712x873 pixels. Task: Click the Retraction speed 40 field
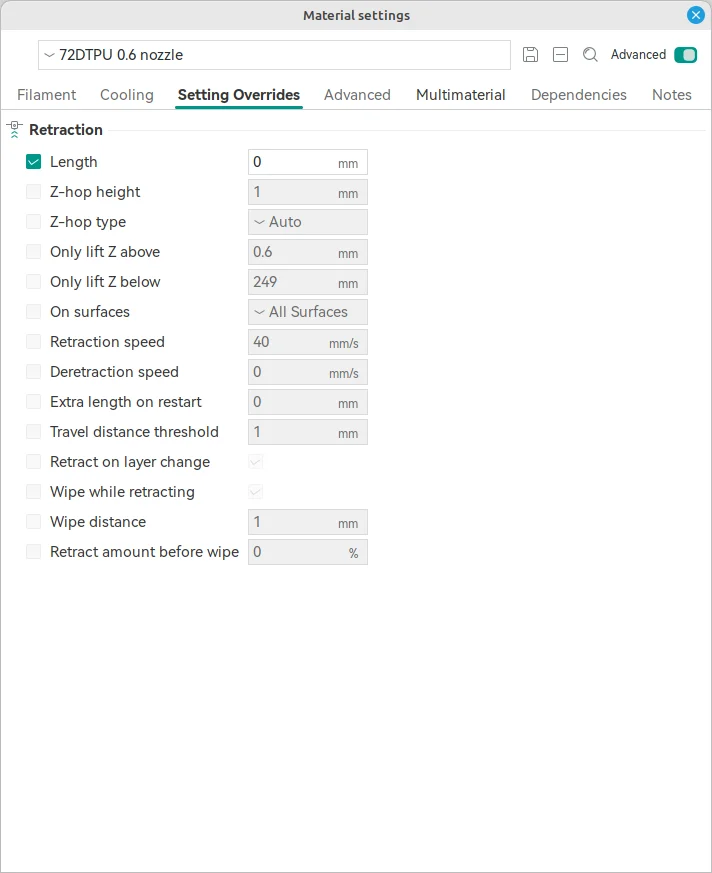308,342
